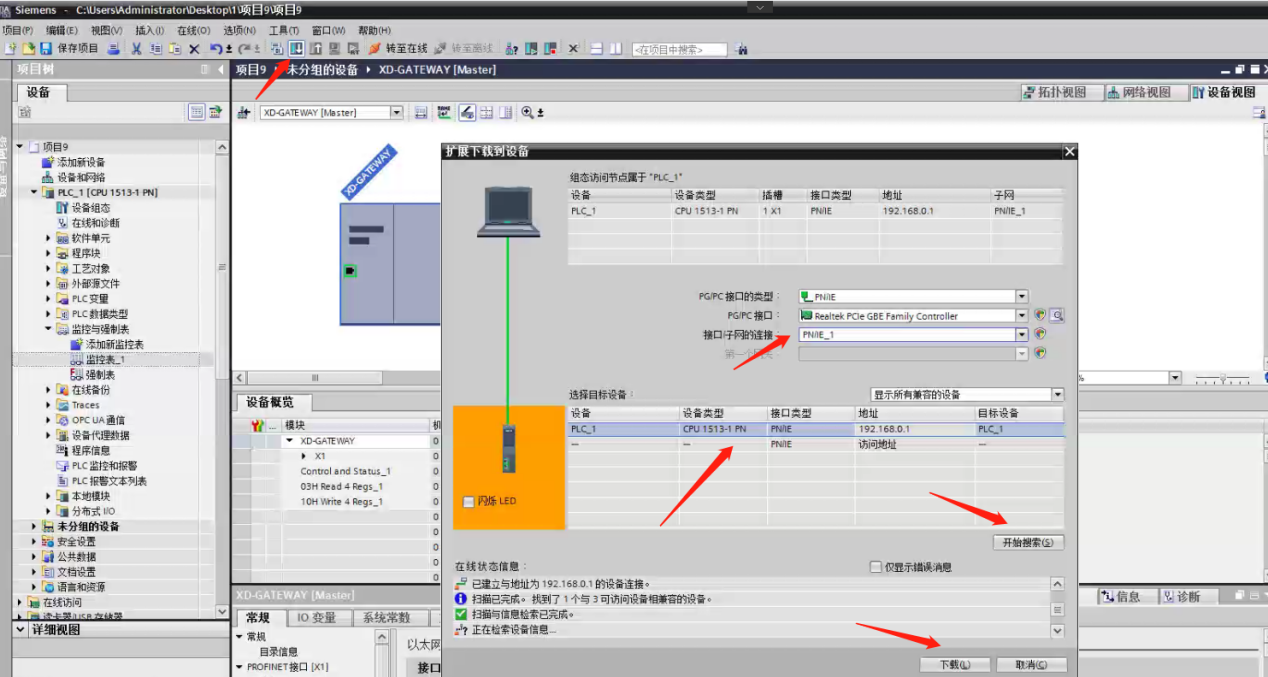Click the Cut scissors icon
Screen dimensions: 1268x677
(x=136, y=48)
